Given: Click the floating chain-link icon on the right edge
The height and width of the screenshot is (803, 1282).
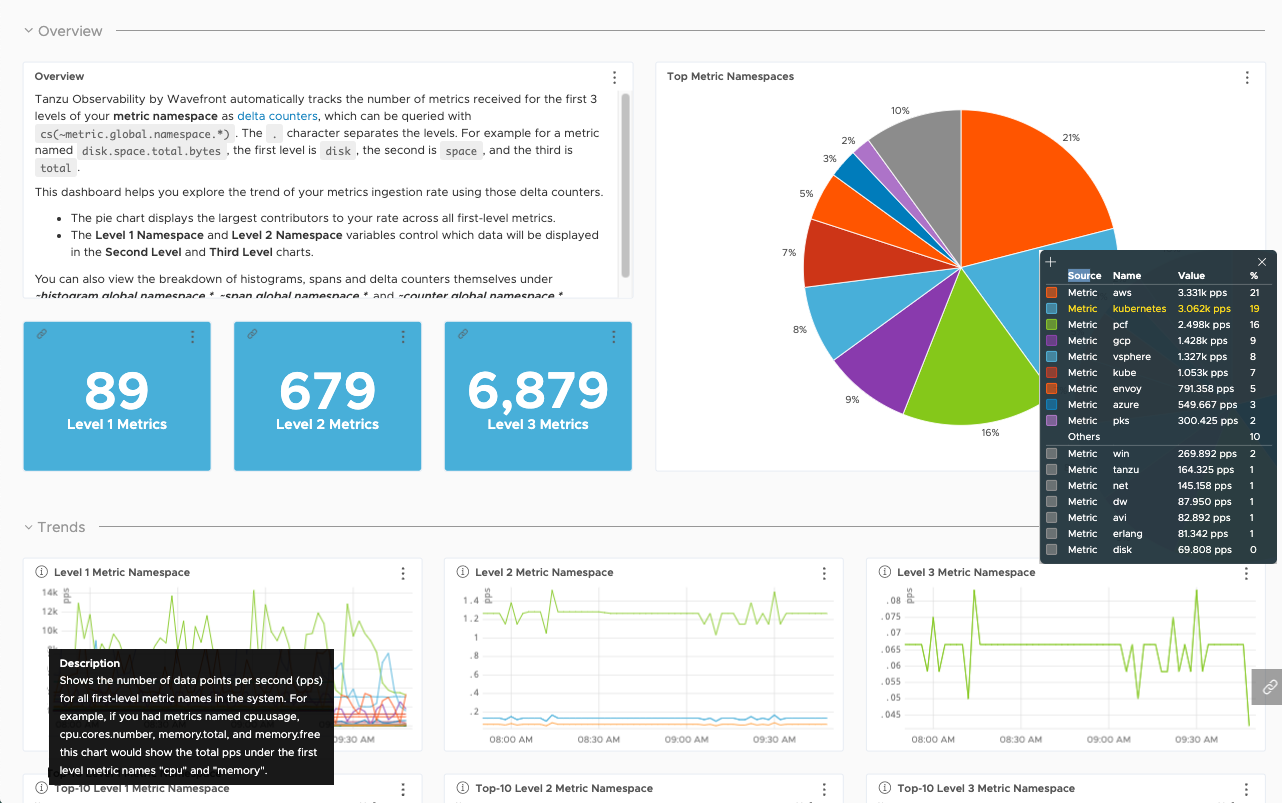Looking at the screenshot, I should point(1268,687).
